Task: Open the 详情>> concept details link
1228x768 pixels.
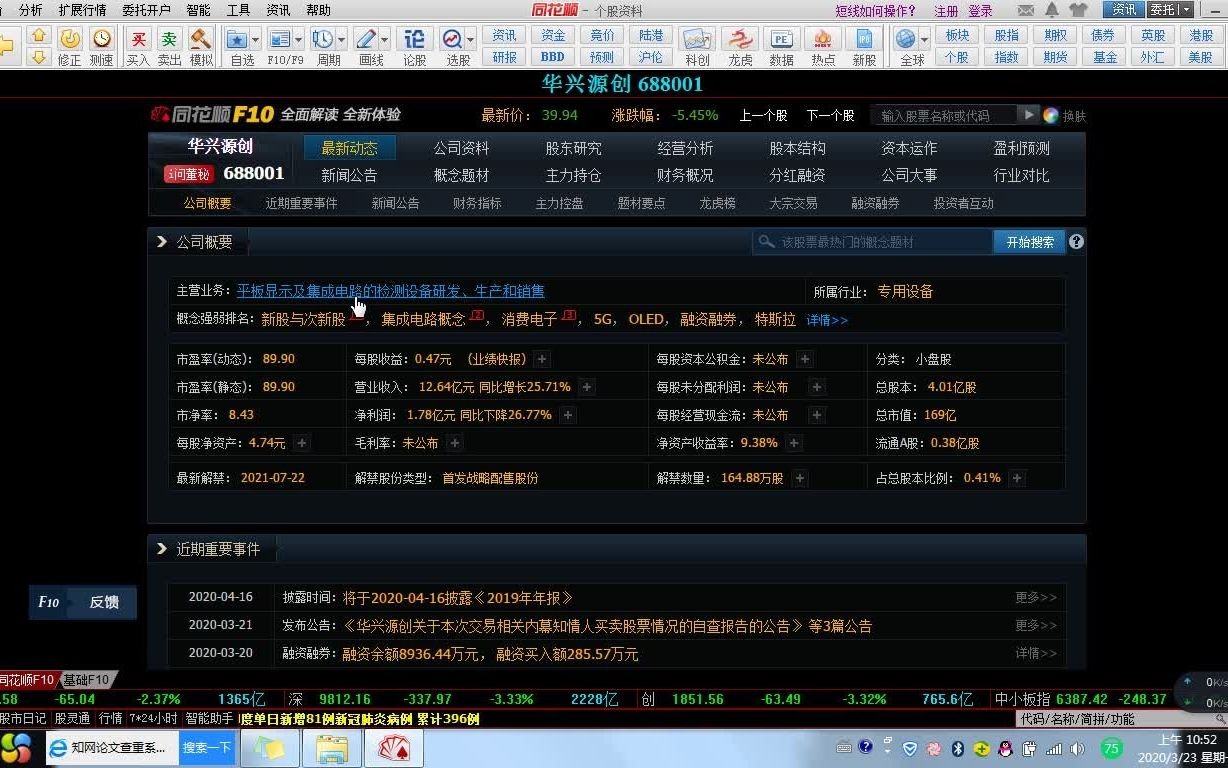Action: click(x=827, y=319)
